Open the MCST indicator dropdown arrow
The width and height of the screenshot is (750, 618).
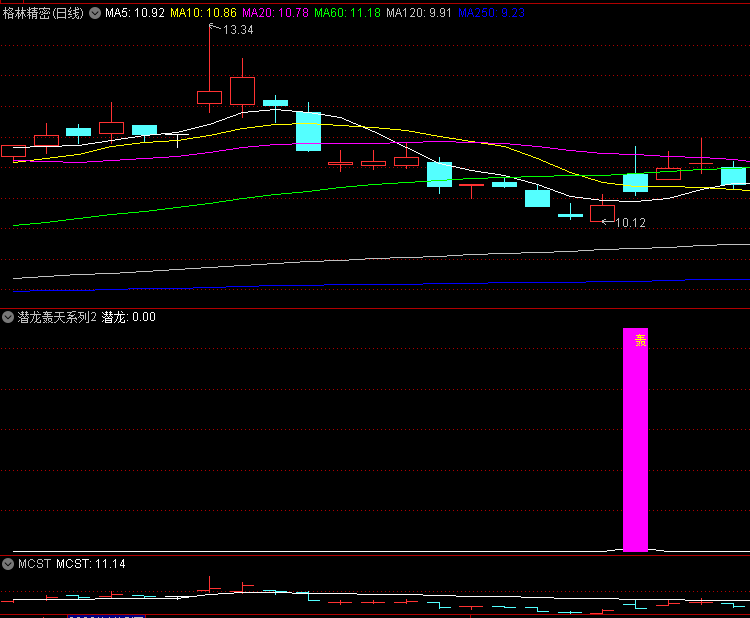click(x=8, y=564)
